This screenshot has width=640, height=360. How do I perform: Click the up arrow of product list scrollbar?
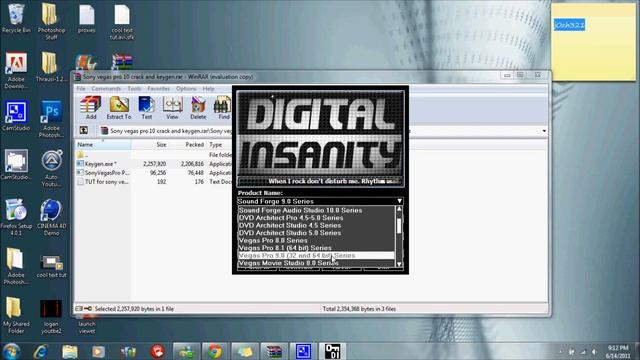(399, 209)
